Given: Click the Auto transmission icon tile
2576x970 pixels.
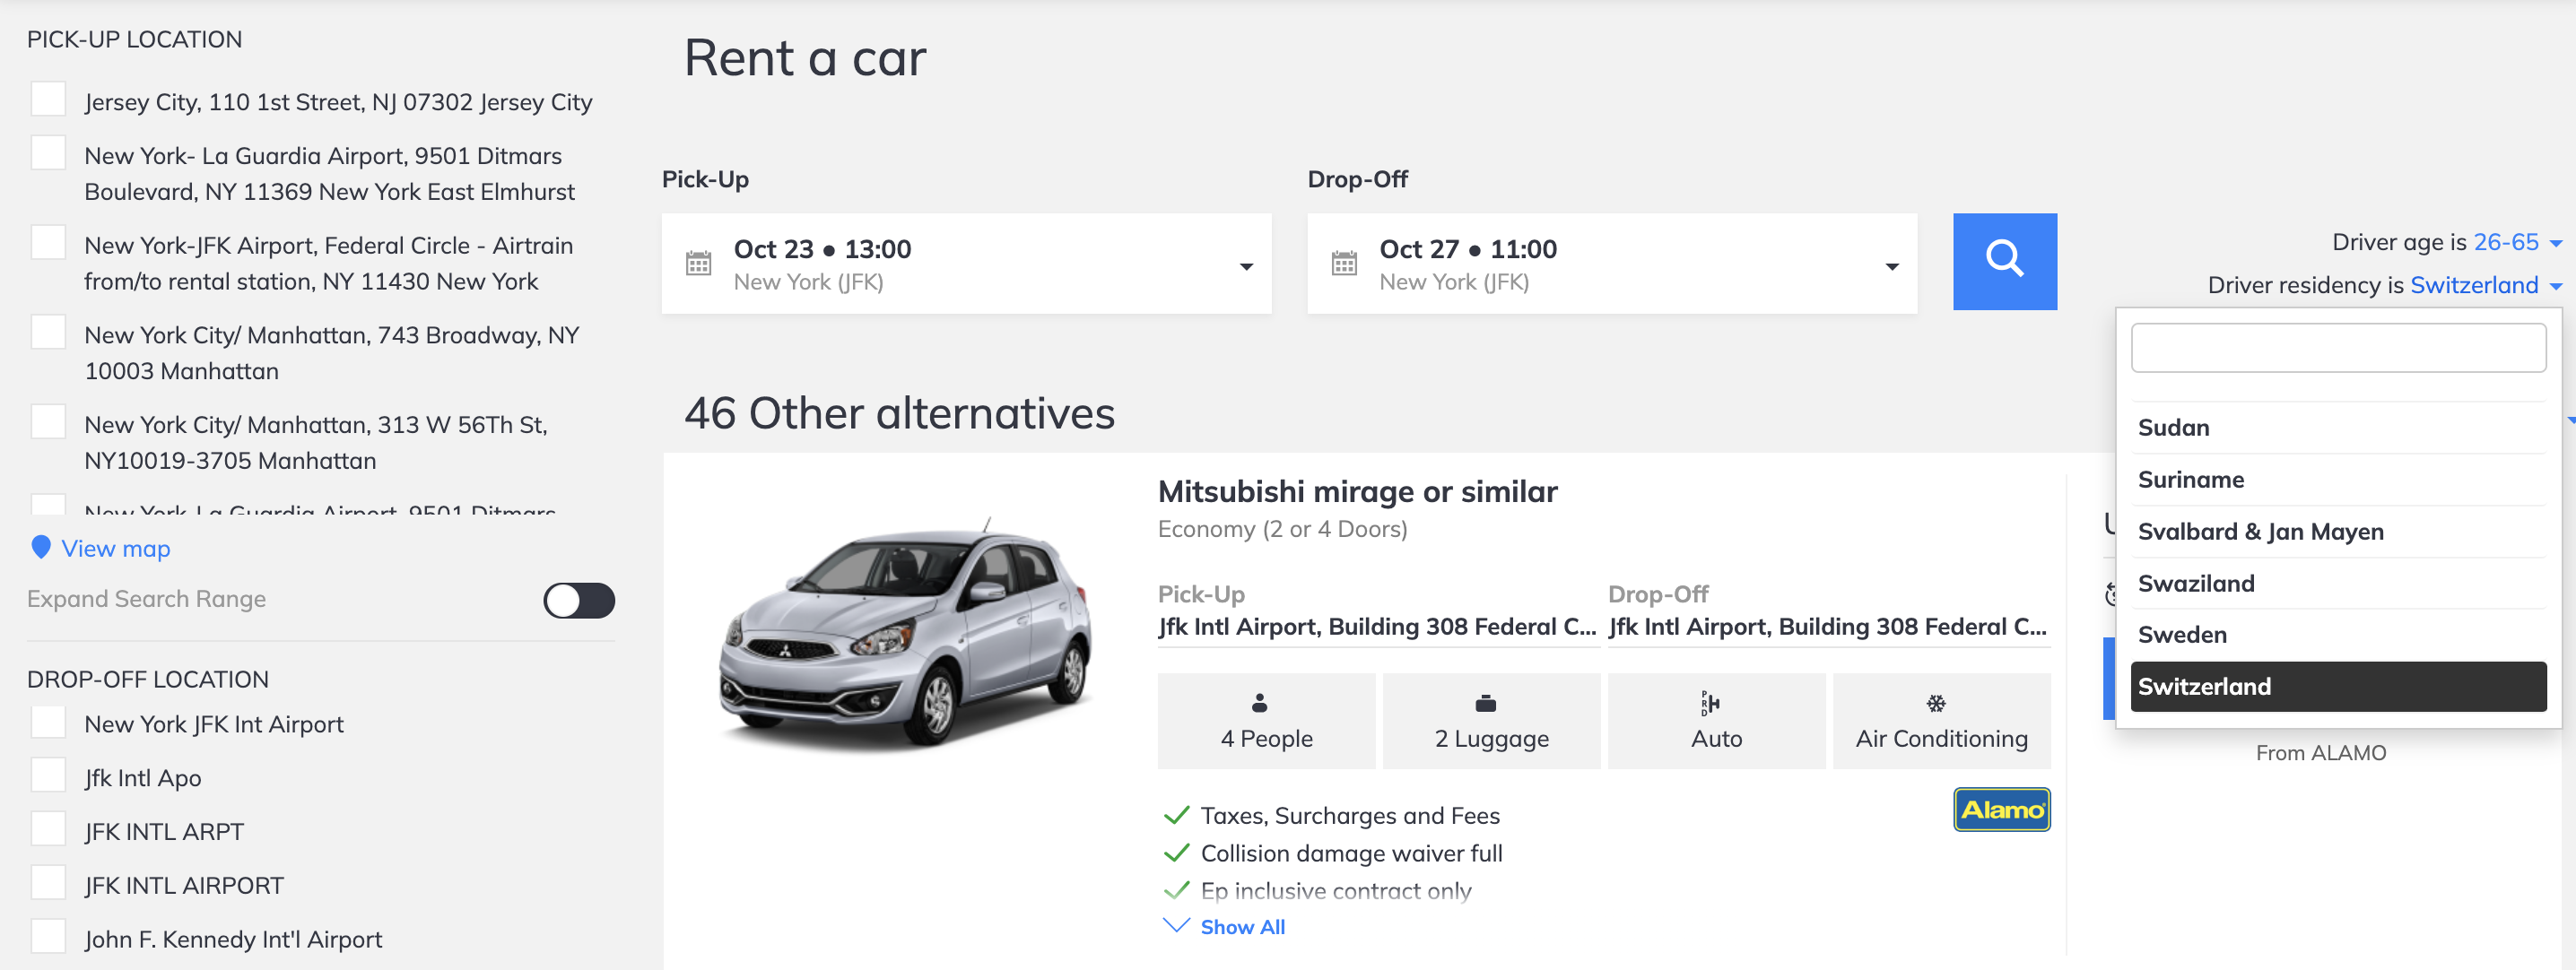Looking at the screenshot, I should pyautogui.click(x=1716, y=721).
